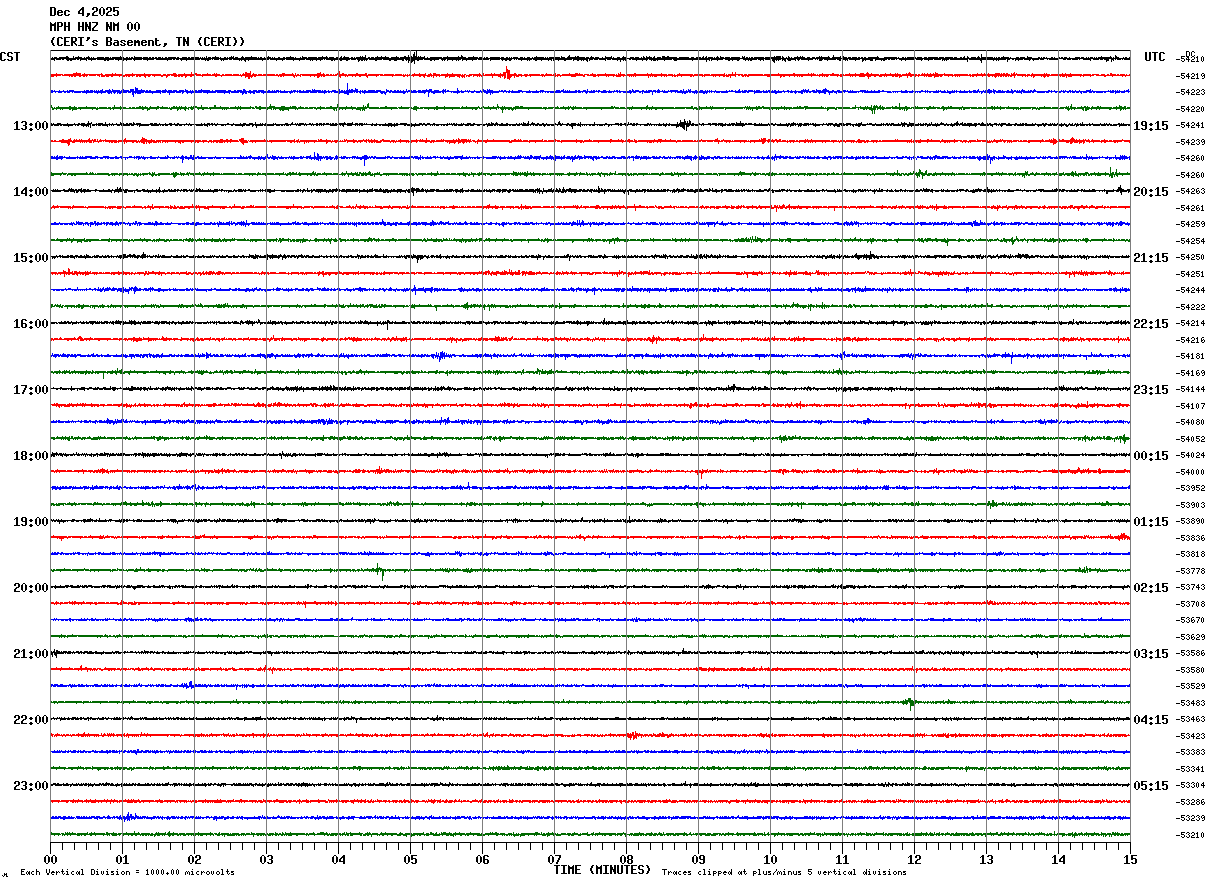Click the 03:15 UTC time label
1210x886 pixels.
[1151, 654]
